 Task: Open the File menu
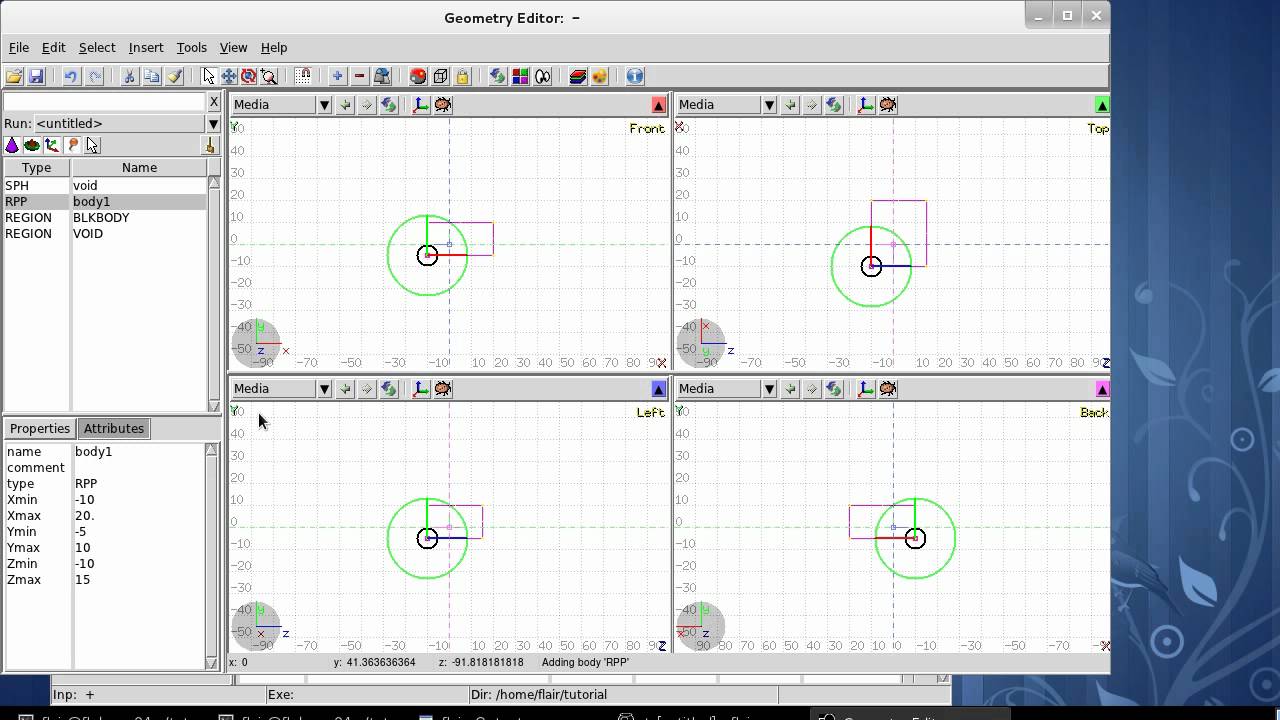point(19,47)
